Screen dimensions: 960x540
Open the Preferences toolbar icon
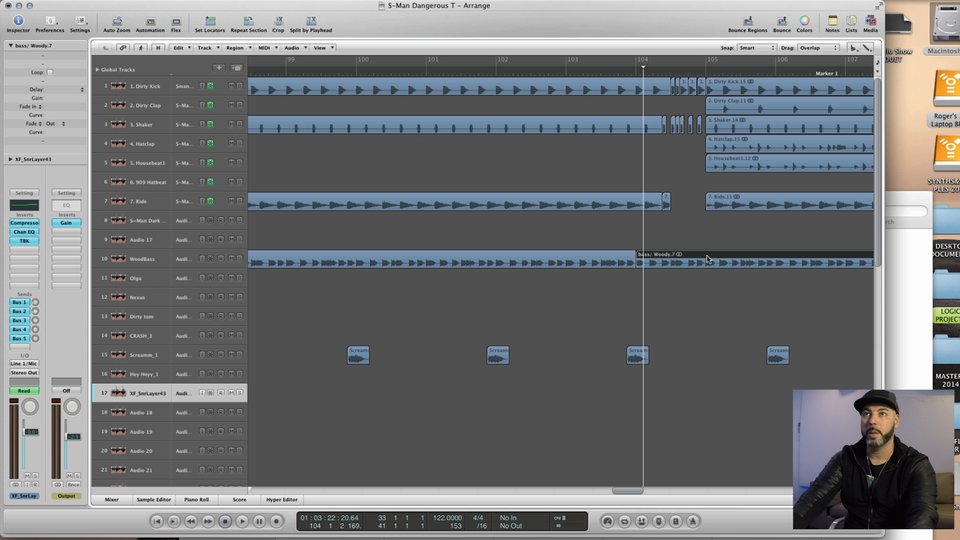(x=50, y=24)
